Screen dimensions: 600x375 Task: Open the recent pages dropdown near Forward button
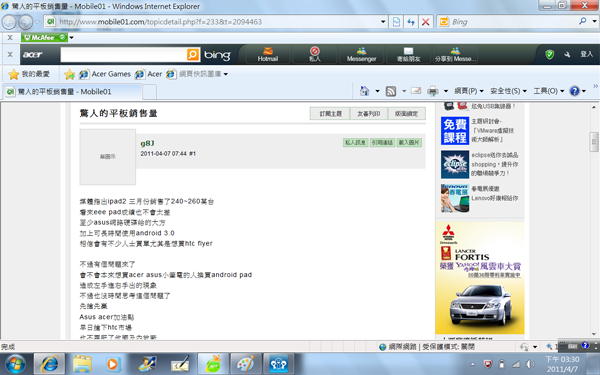tap(38, 22)
